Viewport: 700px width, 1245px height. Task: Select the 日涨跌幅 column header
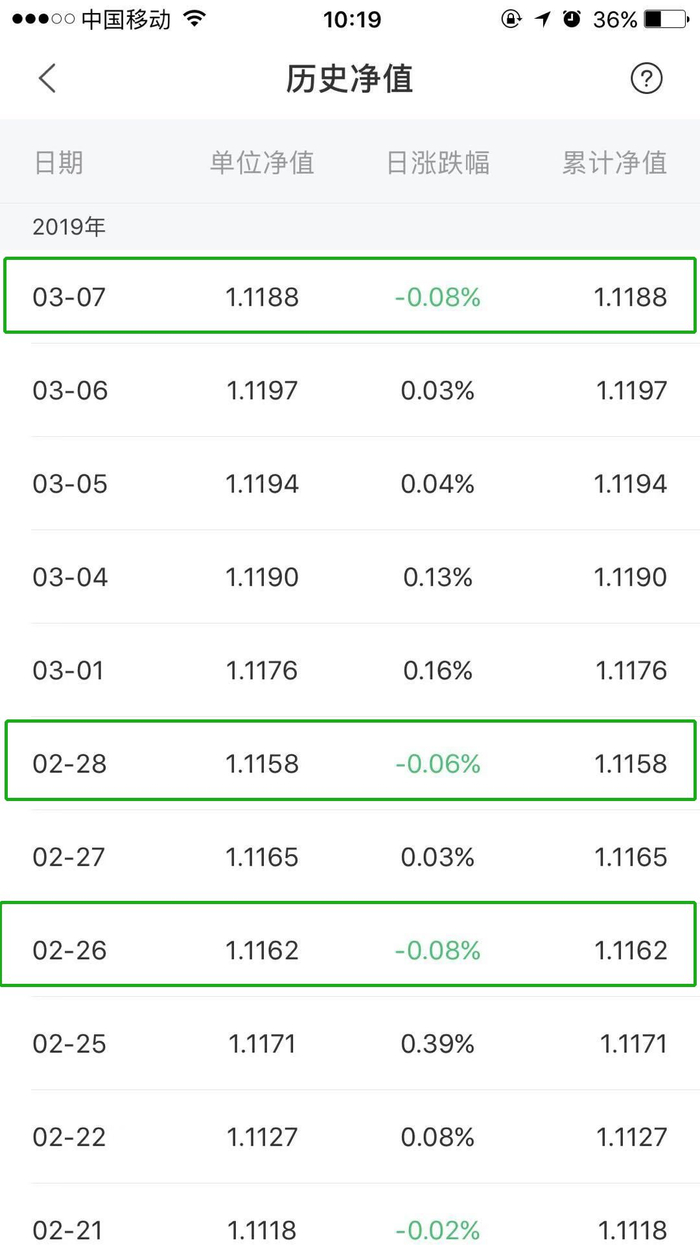(x=438, y=163)
